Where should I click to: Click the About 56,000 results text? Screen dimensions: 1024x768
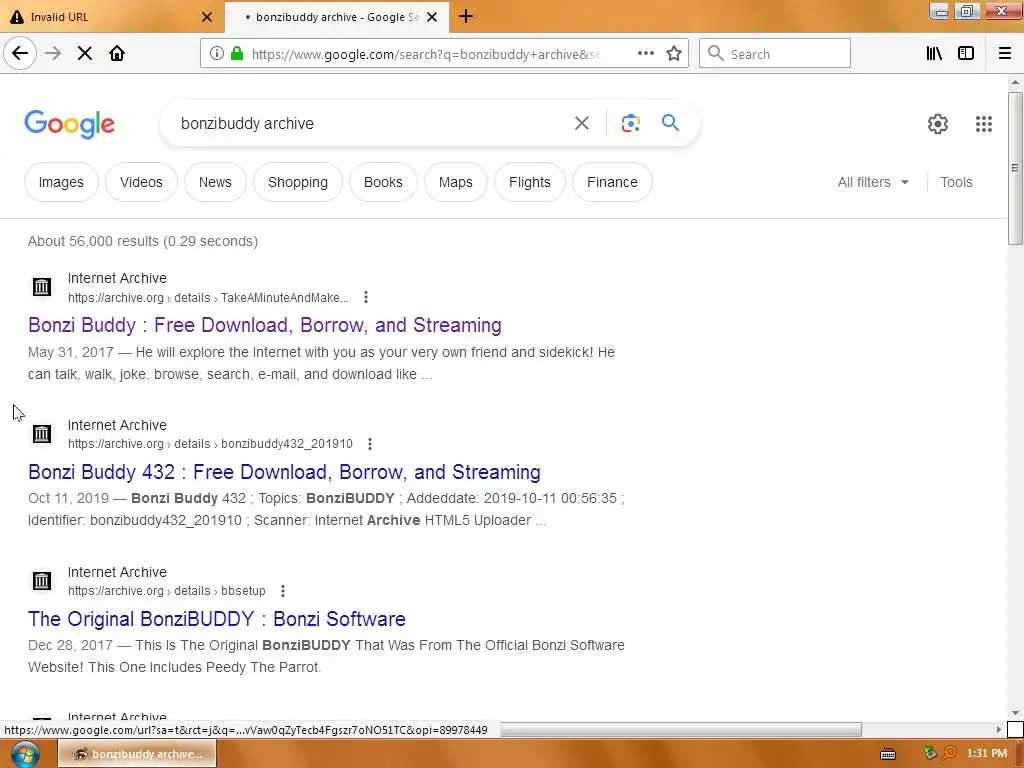click(143, 241)
